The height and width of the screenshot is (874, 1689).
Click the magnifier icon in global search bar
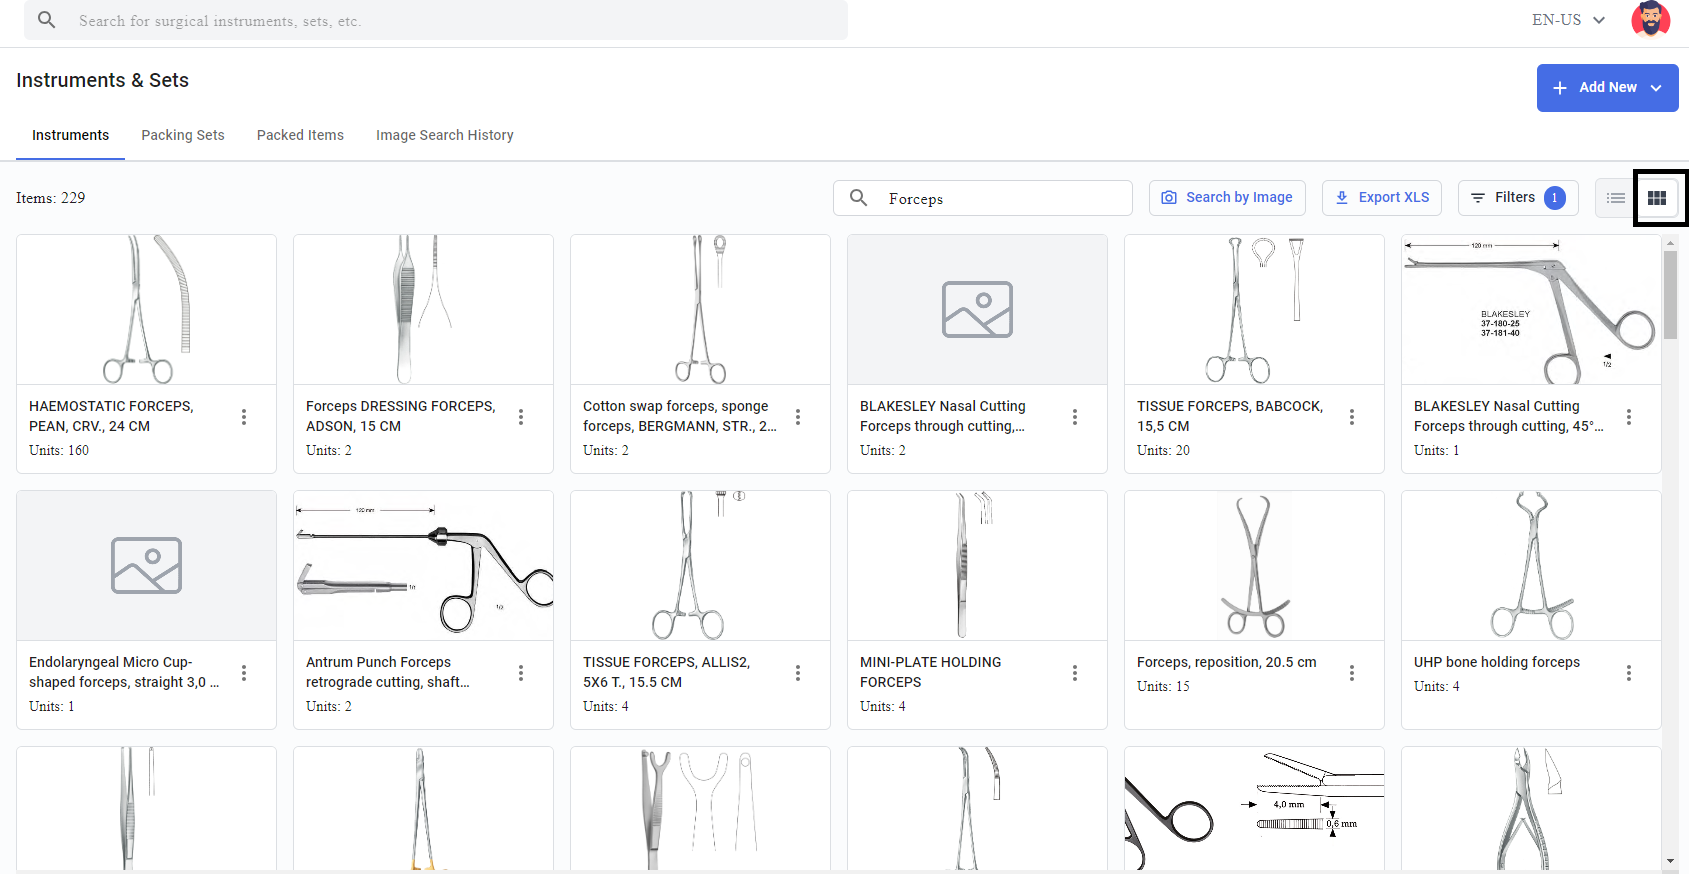pos(47,20)
